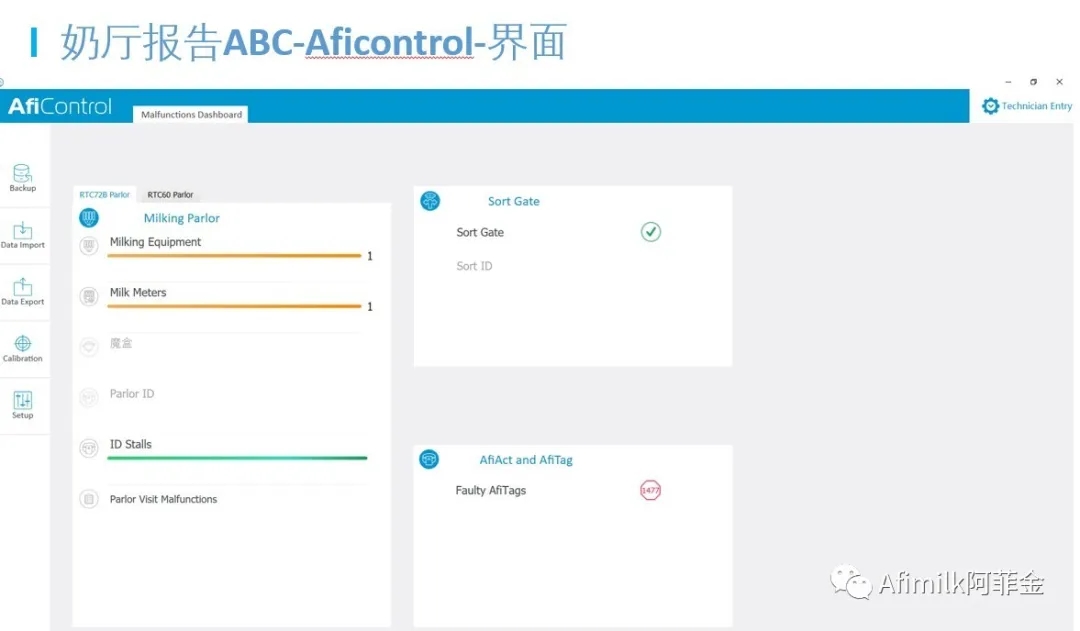Screen dimensions: 1080x631
Task: Select the RTC72B Parlor tab
Action: pyautogui.click(x=105, y=195)
